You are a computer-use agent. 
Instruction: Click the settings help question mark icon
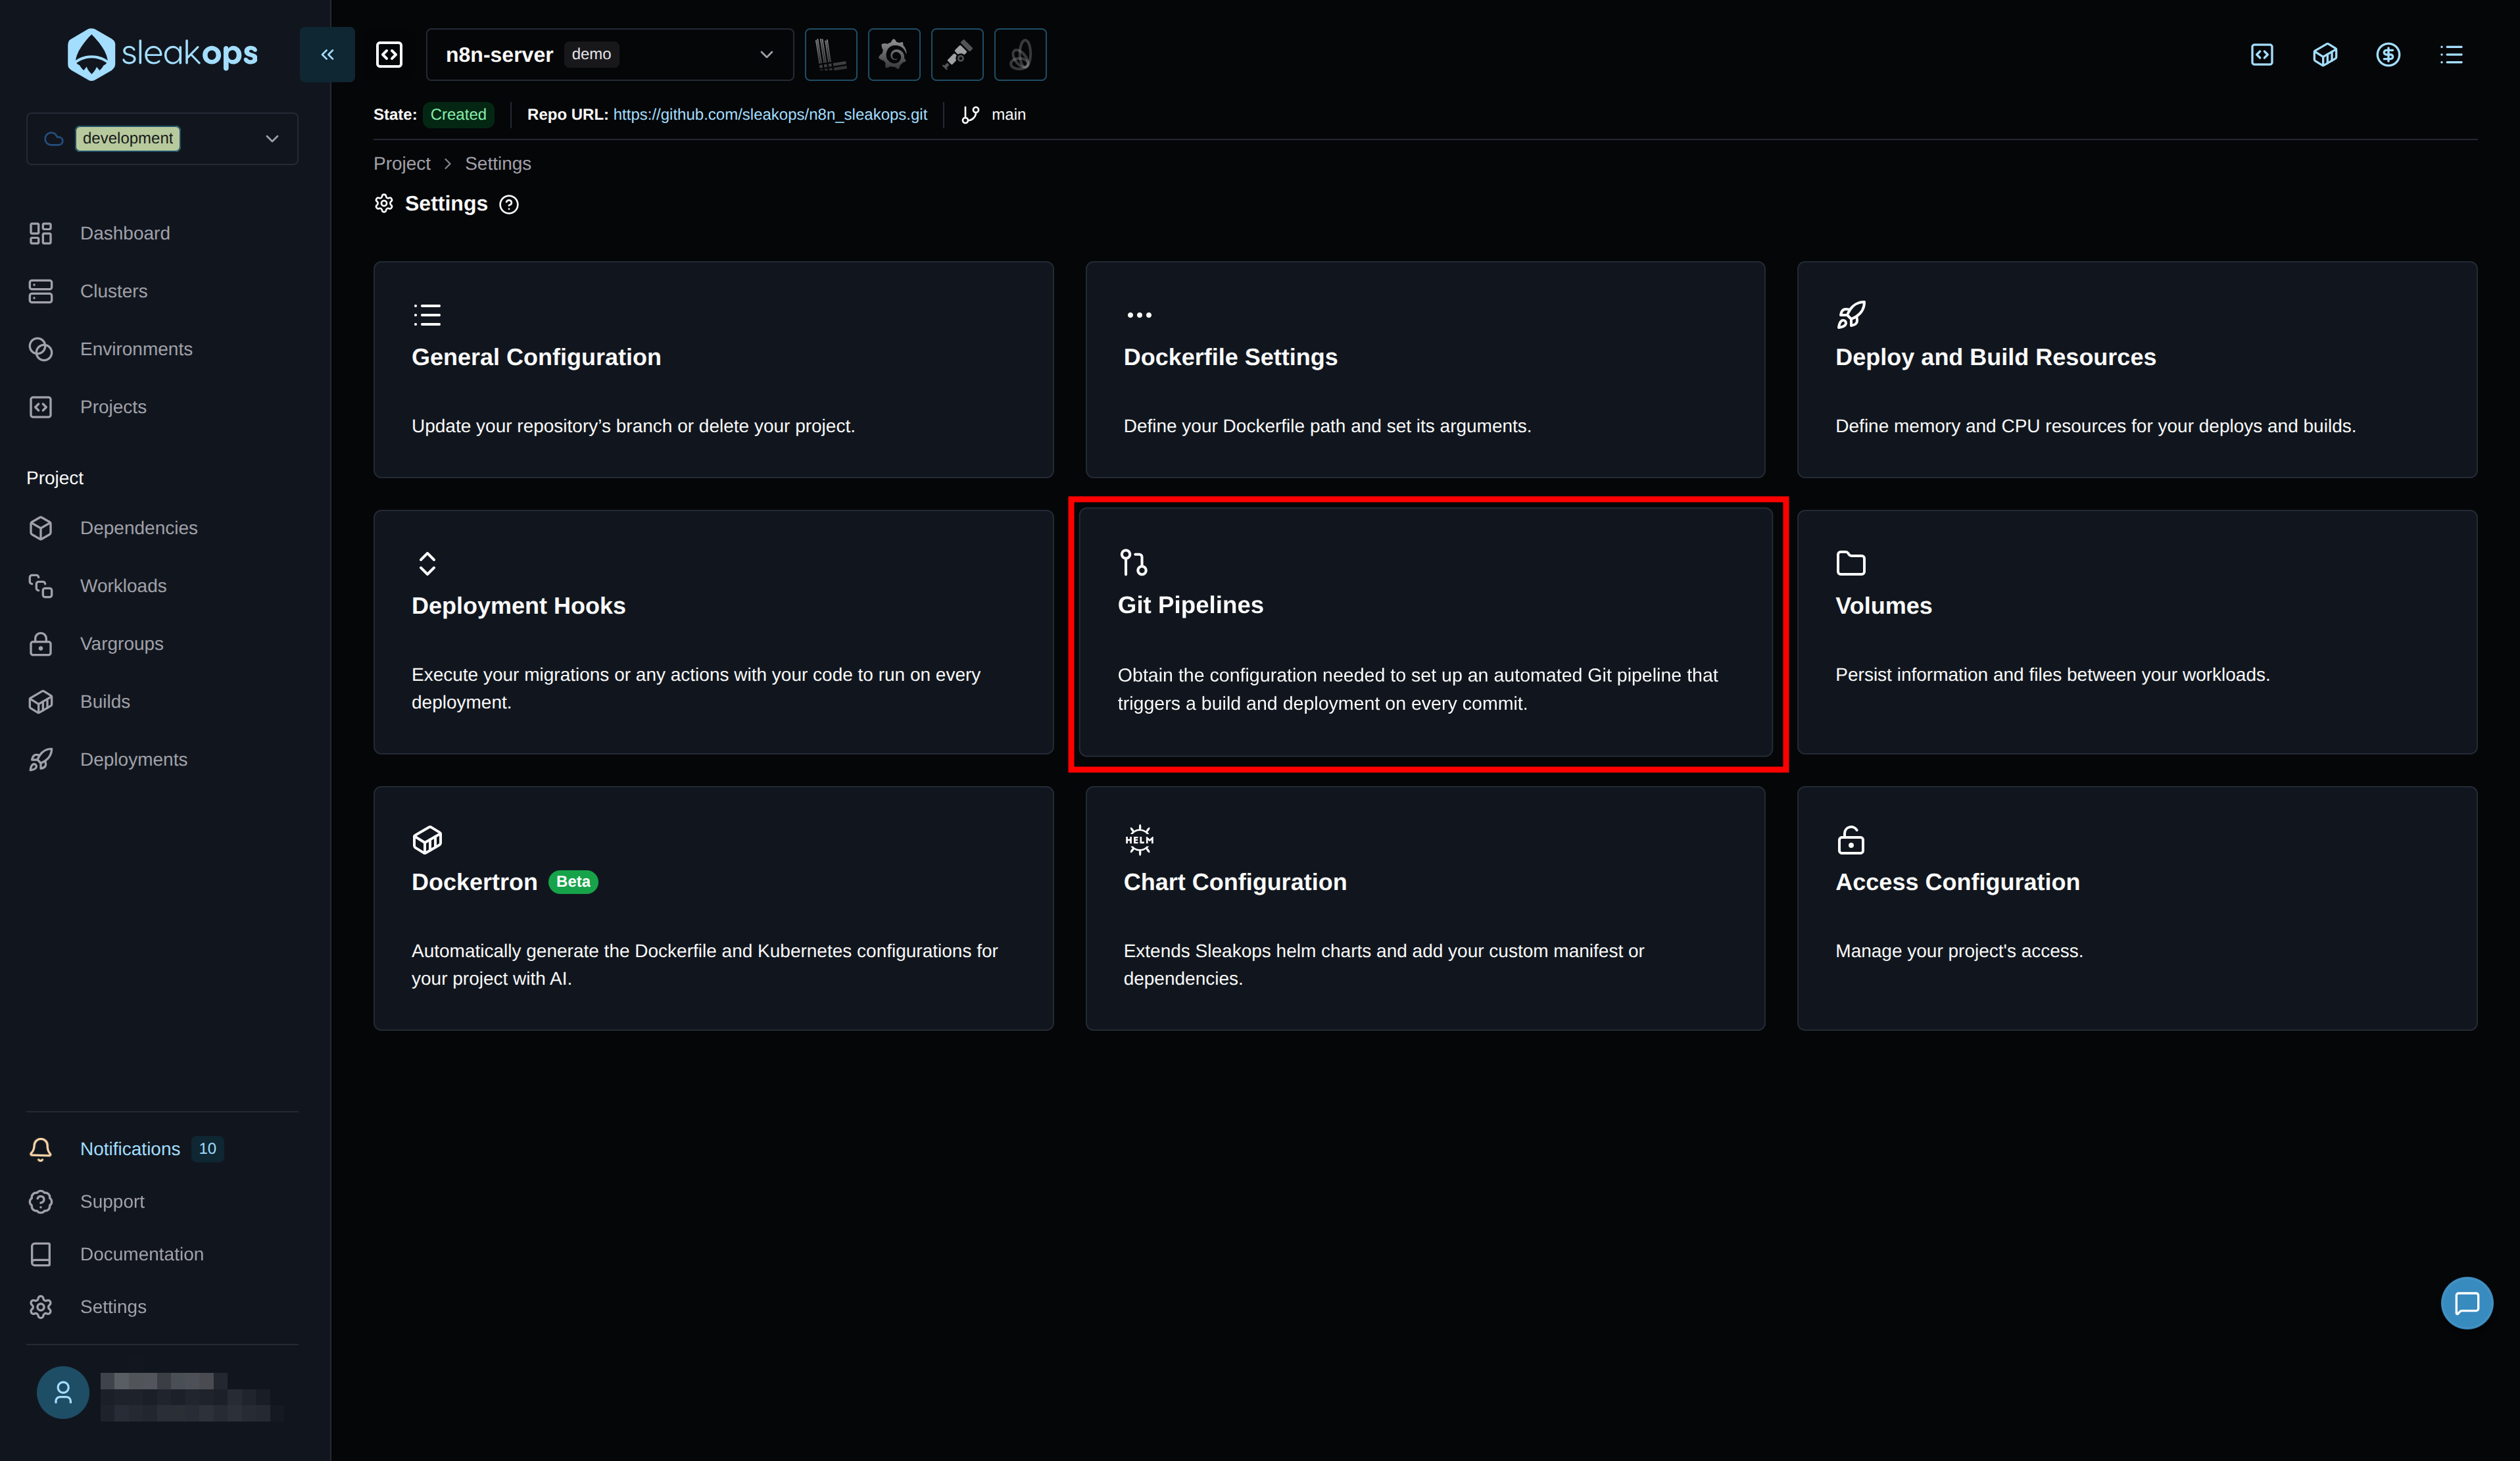tap(510, 204)
